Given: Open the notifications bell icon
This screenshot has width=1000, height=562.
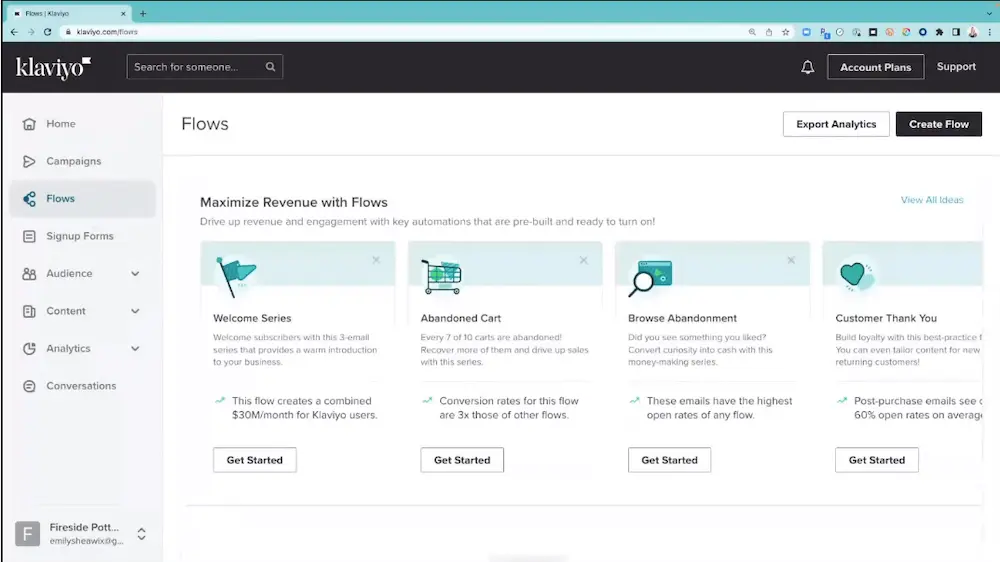Looking at the screenshot, I should tap(808, 67).
